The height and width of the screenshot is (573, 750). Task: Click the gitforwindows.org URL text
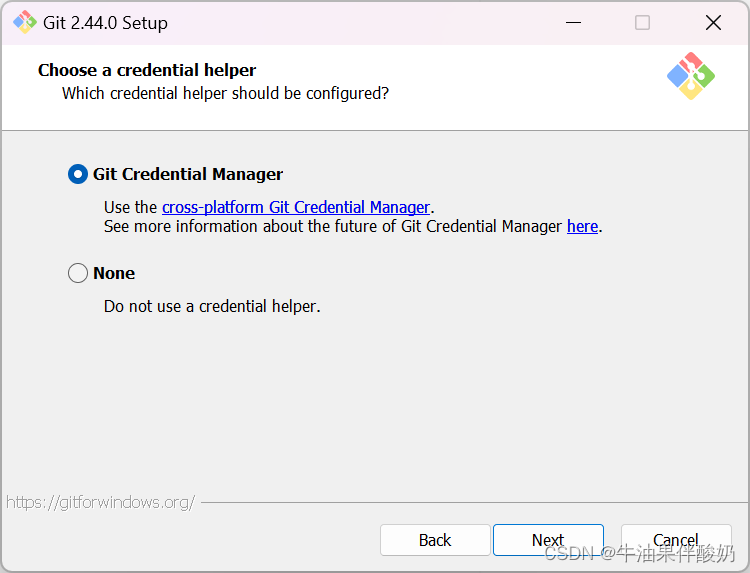[100, 502]
